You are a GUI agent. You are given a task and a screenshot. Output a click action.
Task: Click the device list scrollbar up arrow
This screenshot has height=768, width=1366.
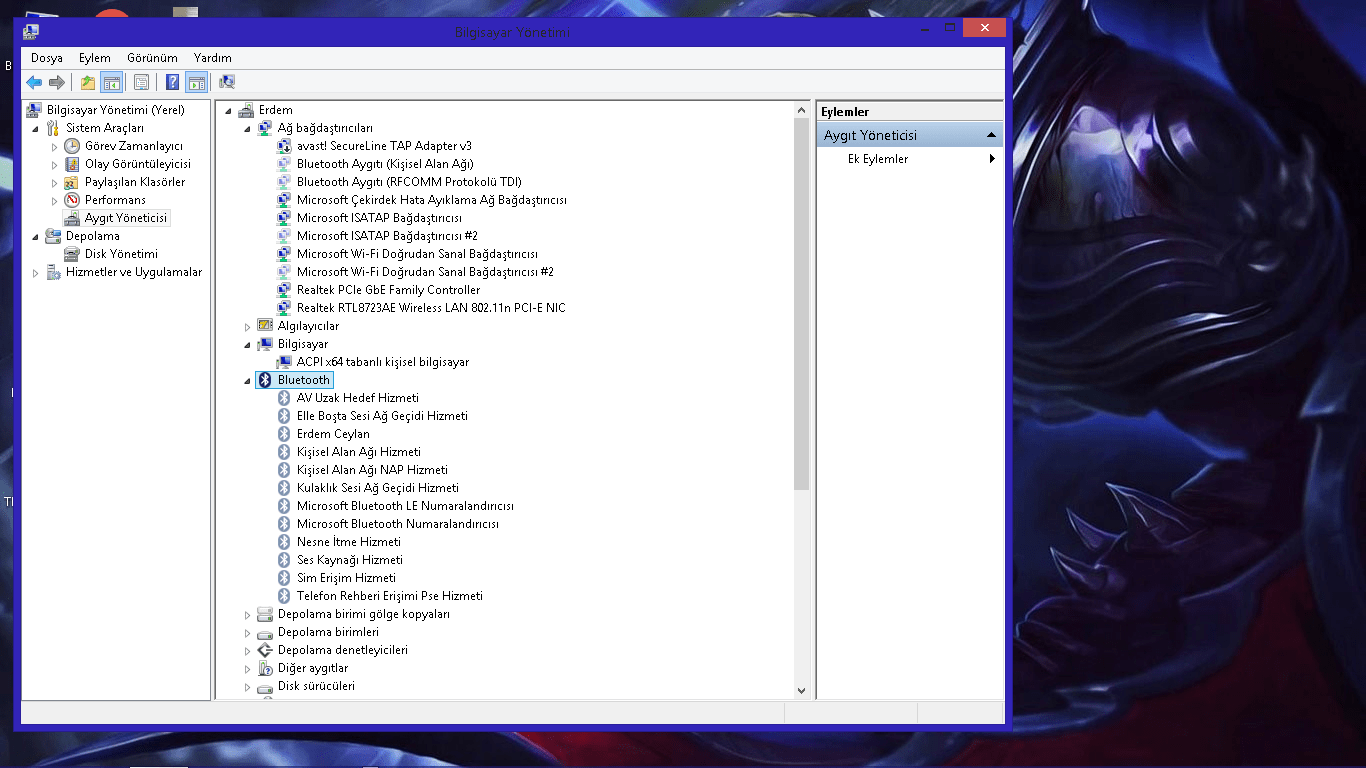click(x=801, y=110)
